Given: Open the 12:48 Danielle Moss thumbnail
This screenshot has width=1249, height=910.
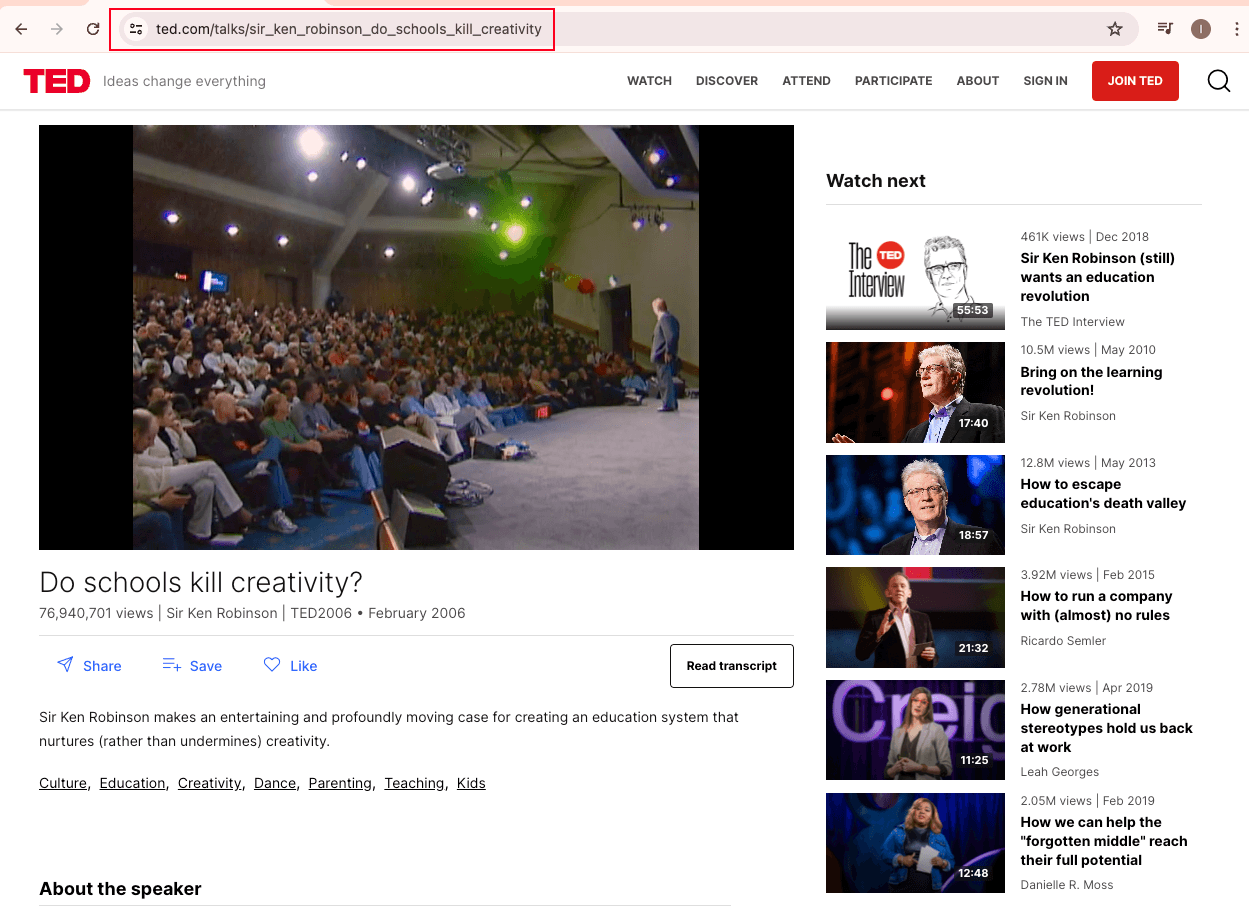Looking at the screenshot, I should coord(915,843).
